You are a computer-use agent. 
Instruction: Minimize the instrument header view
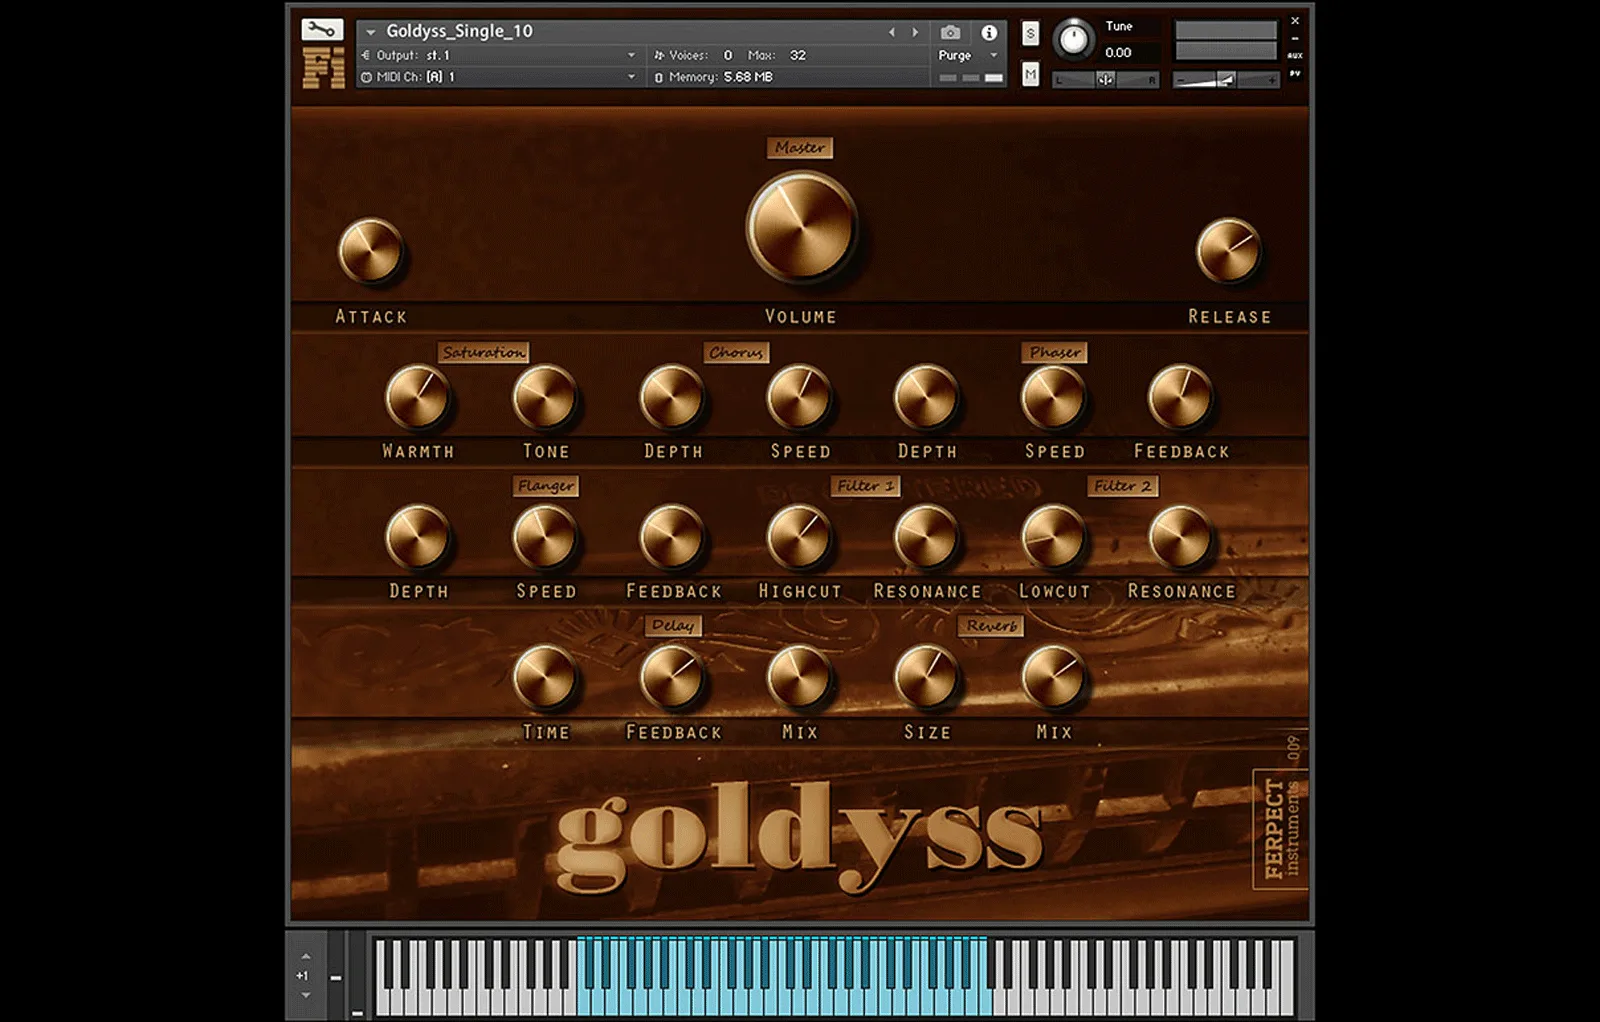pos(1295,39)
